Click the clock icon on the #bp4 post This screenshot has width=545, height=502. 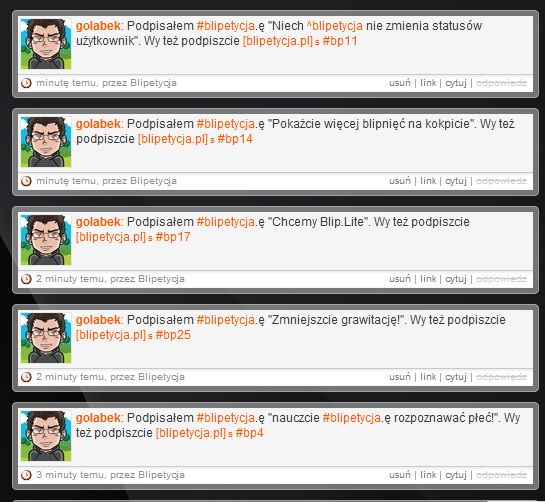26,475
